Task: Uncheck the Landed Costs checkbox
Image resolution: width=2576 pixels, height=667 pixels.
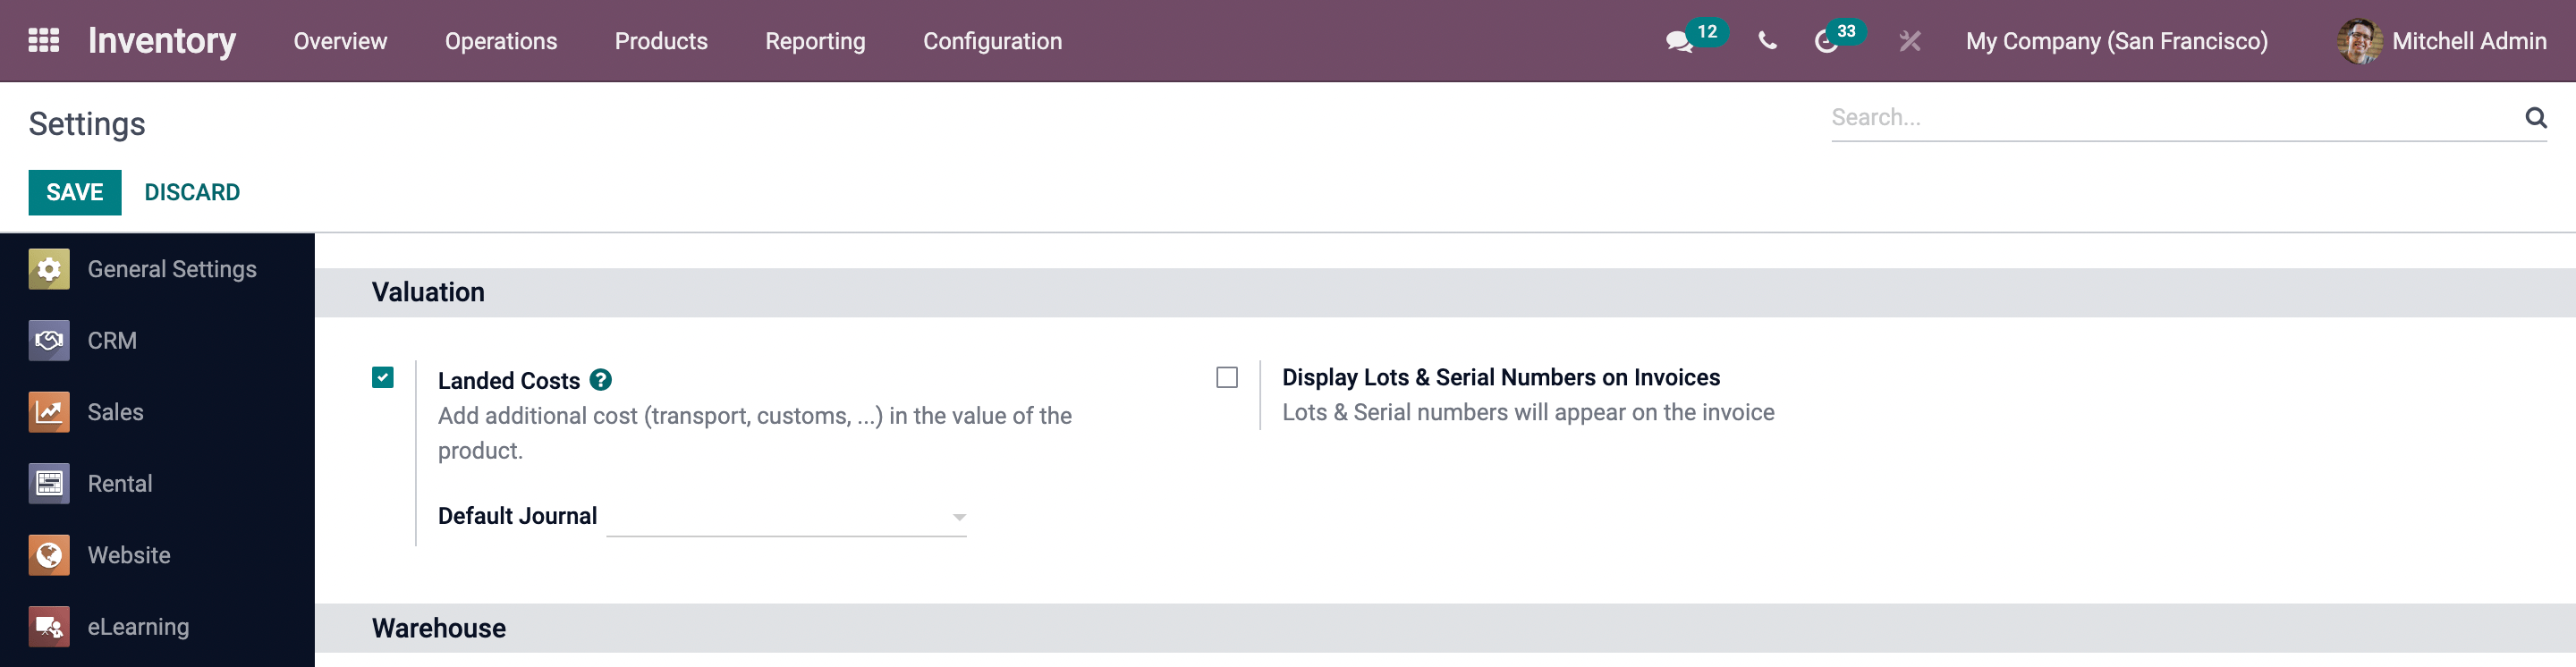Action: (x=383, y=377)
